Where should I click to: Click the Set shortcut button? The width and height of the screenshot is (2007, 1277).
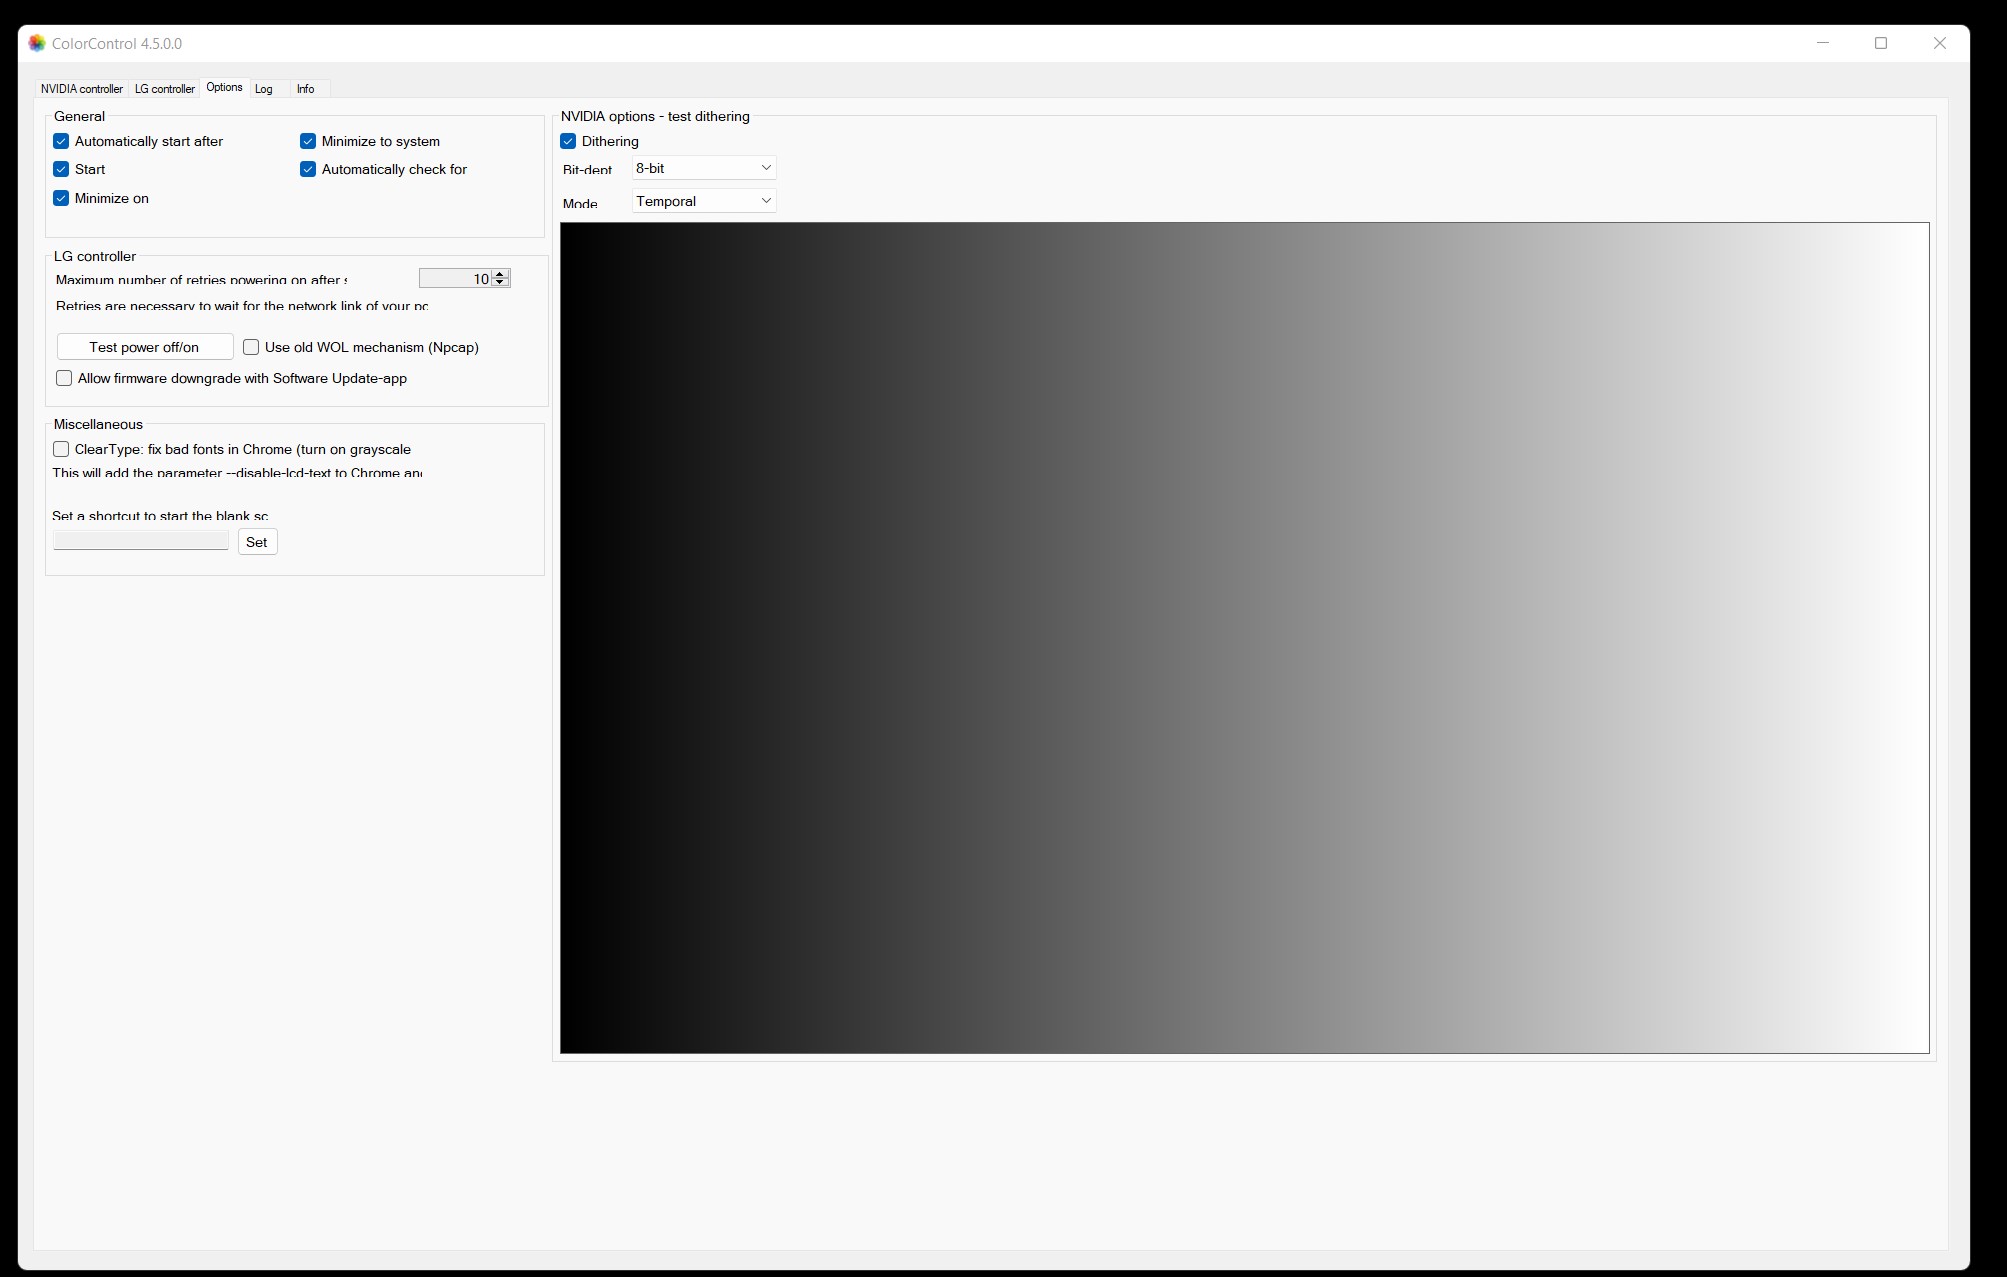(257, 542)
